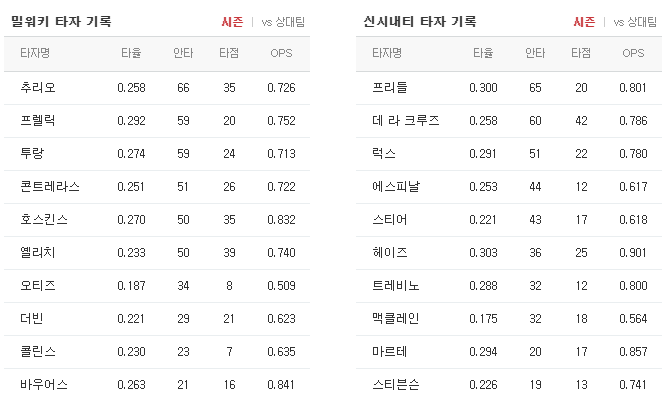This screenshot has width=665, height=411.
Task: Click 타율 column header in 밀워키 table
Action: tap(131, 53)
